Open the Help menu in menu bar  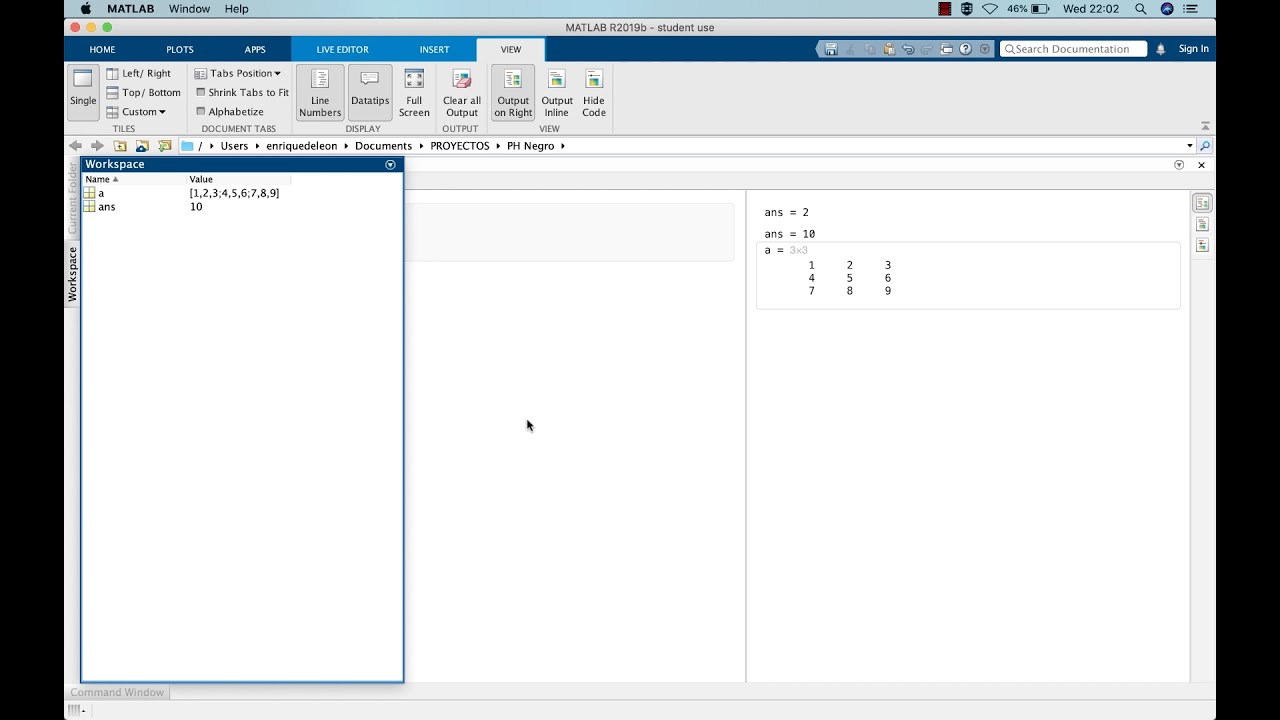(236, 9)
